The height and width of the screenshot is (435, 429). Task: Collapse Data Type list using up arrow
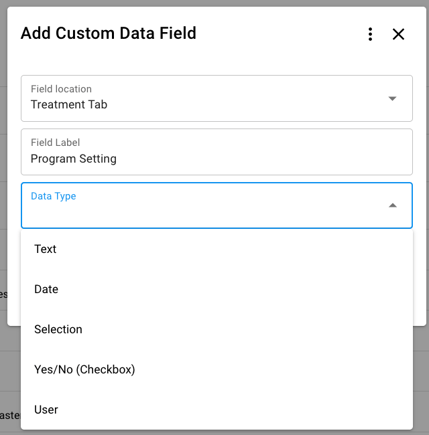pos(393,205)
